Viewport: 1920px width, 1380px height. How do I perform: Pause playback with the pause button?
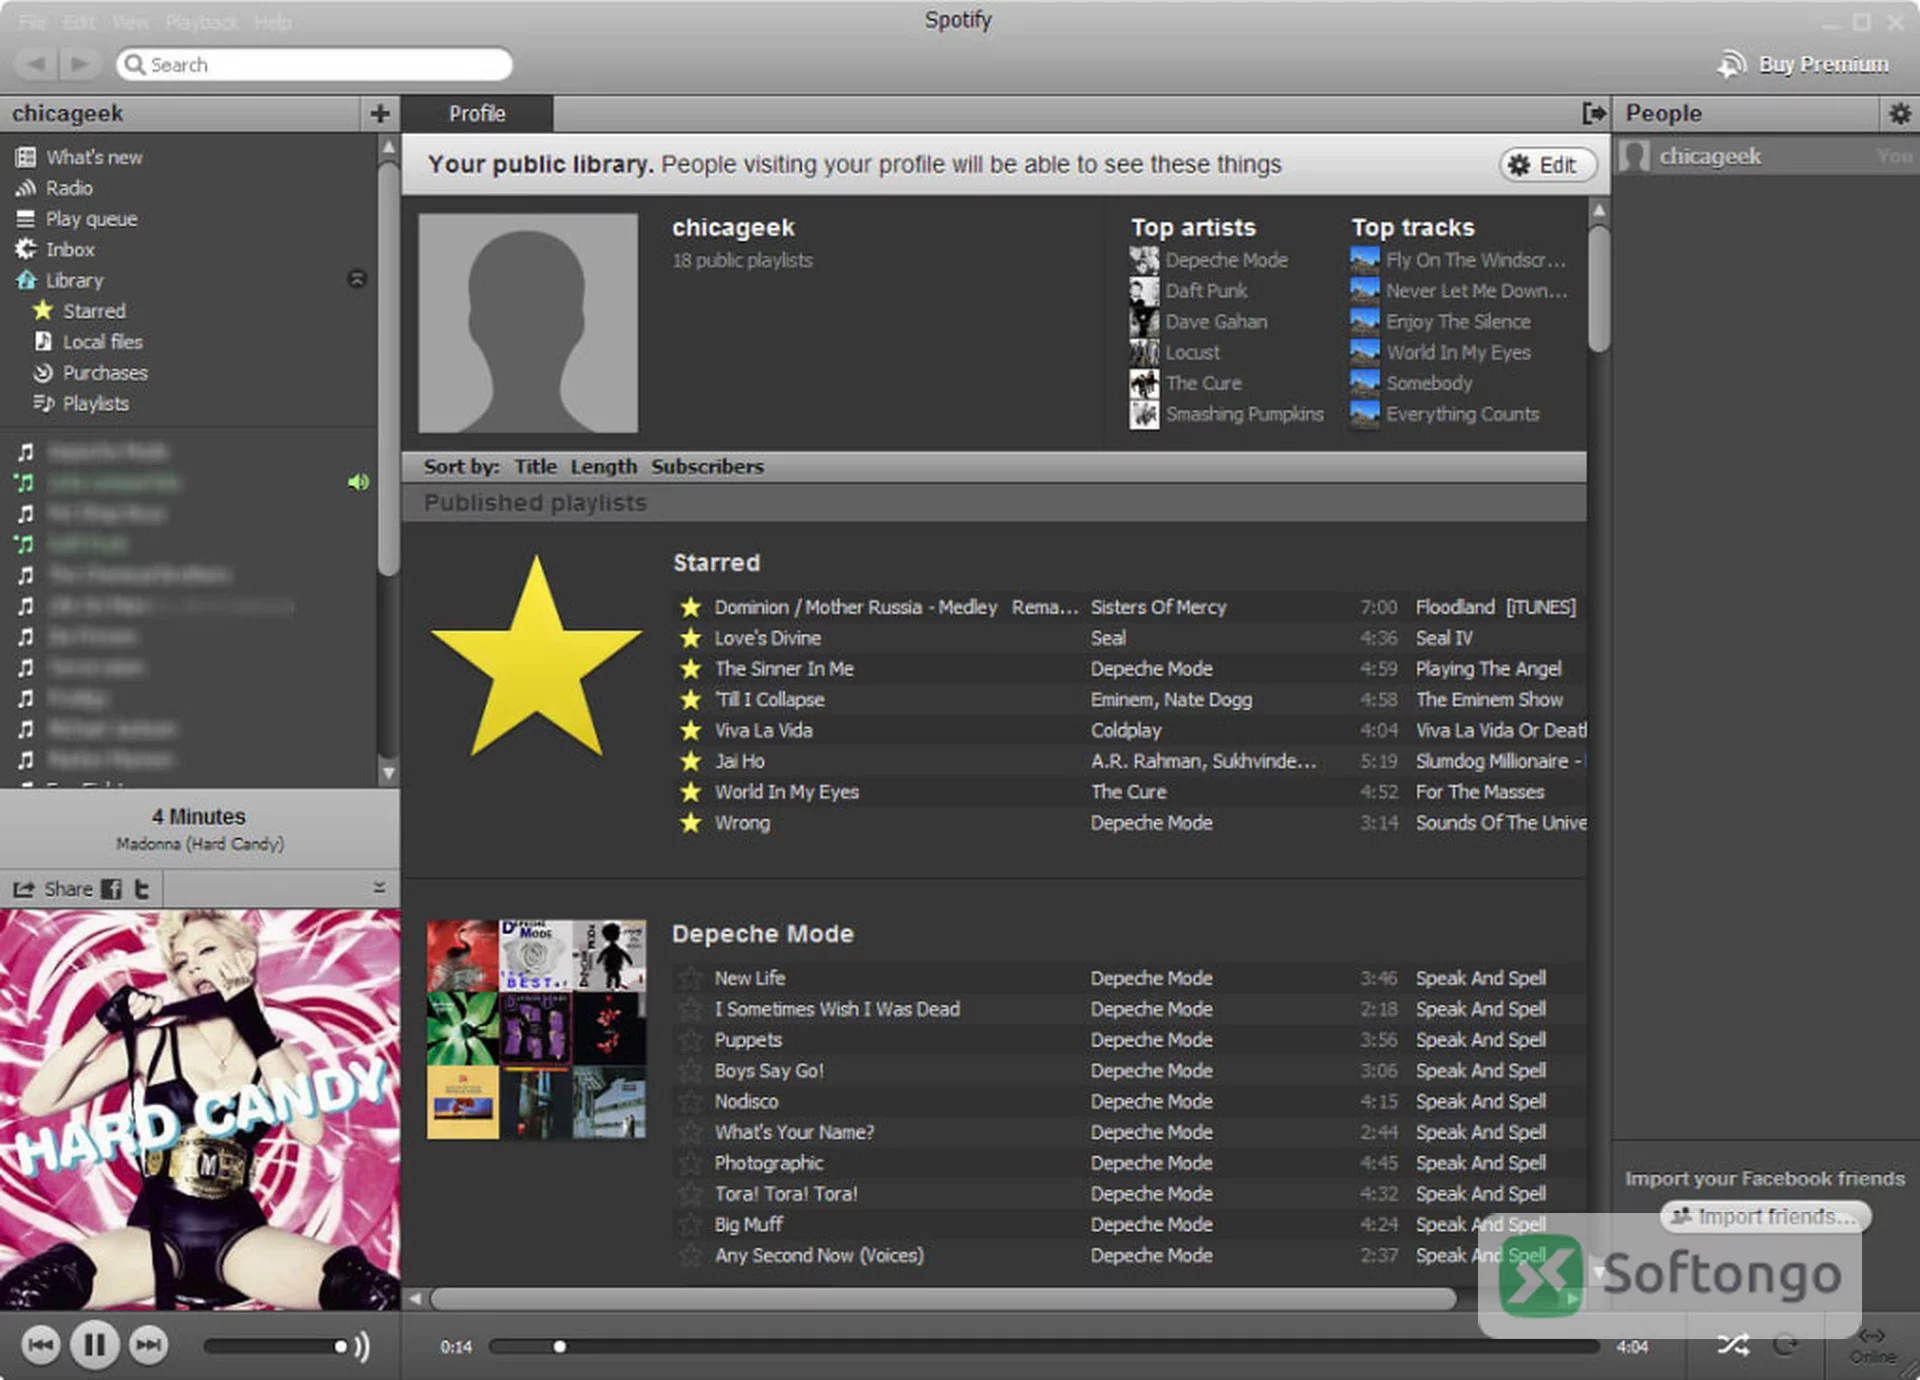pyautogui.click(x=95, y=1345)
